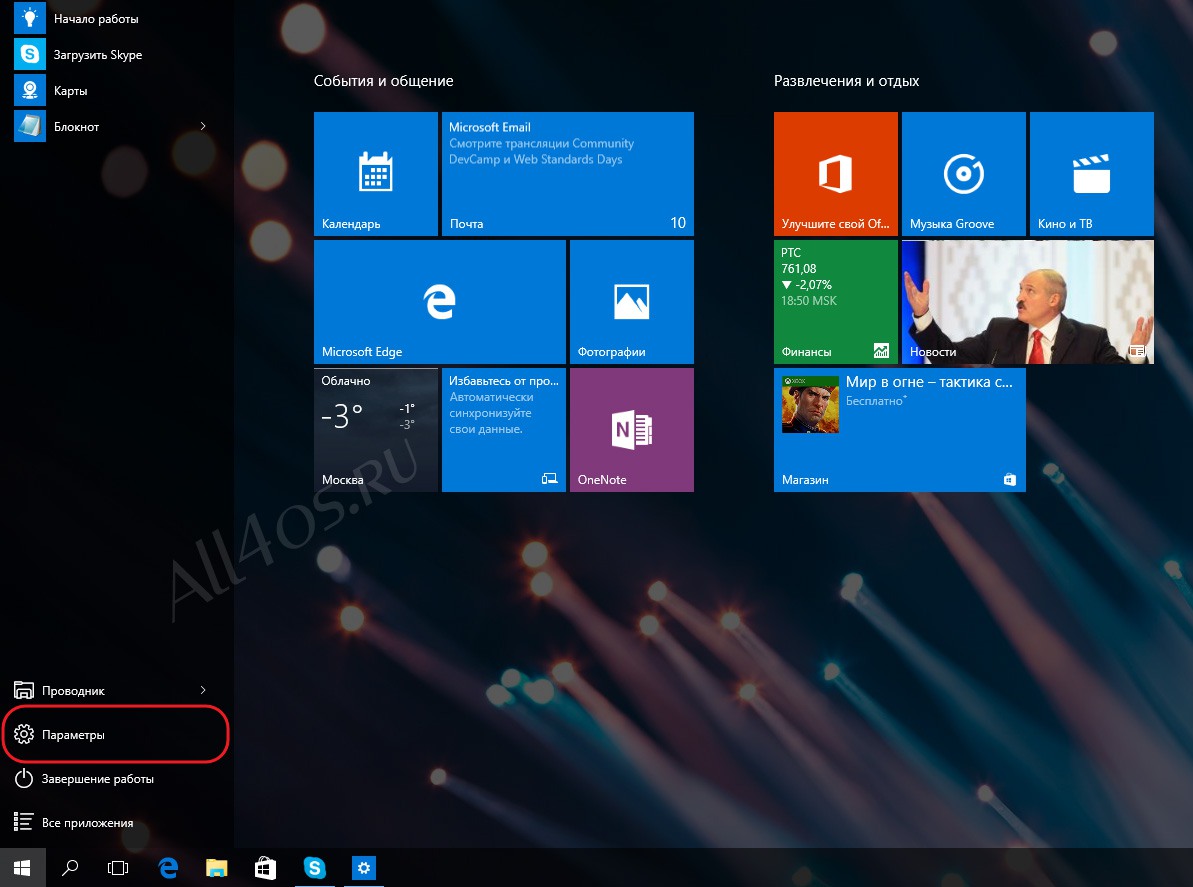Click the Развлечения и отдых group header
The width and height of the screenshot is (1193, 887).
(846, 81)
